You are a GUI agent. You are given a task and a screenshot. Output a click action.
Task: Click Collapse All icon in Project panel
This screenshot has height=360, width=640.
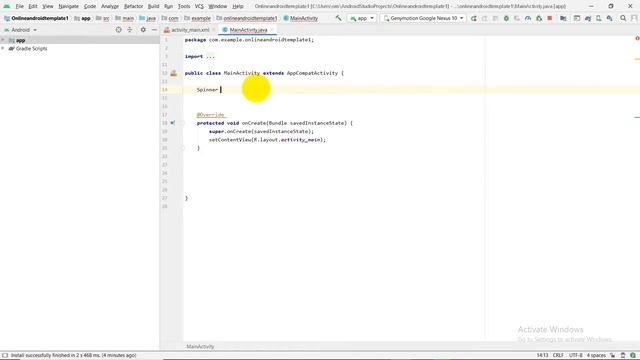point(130,30)
